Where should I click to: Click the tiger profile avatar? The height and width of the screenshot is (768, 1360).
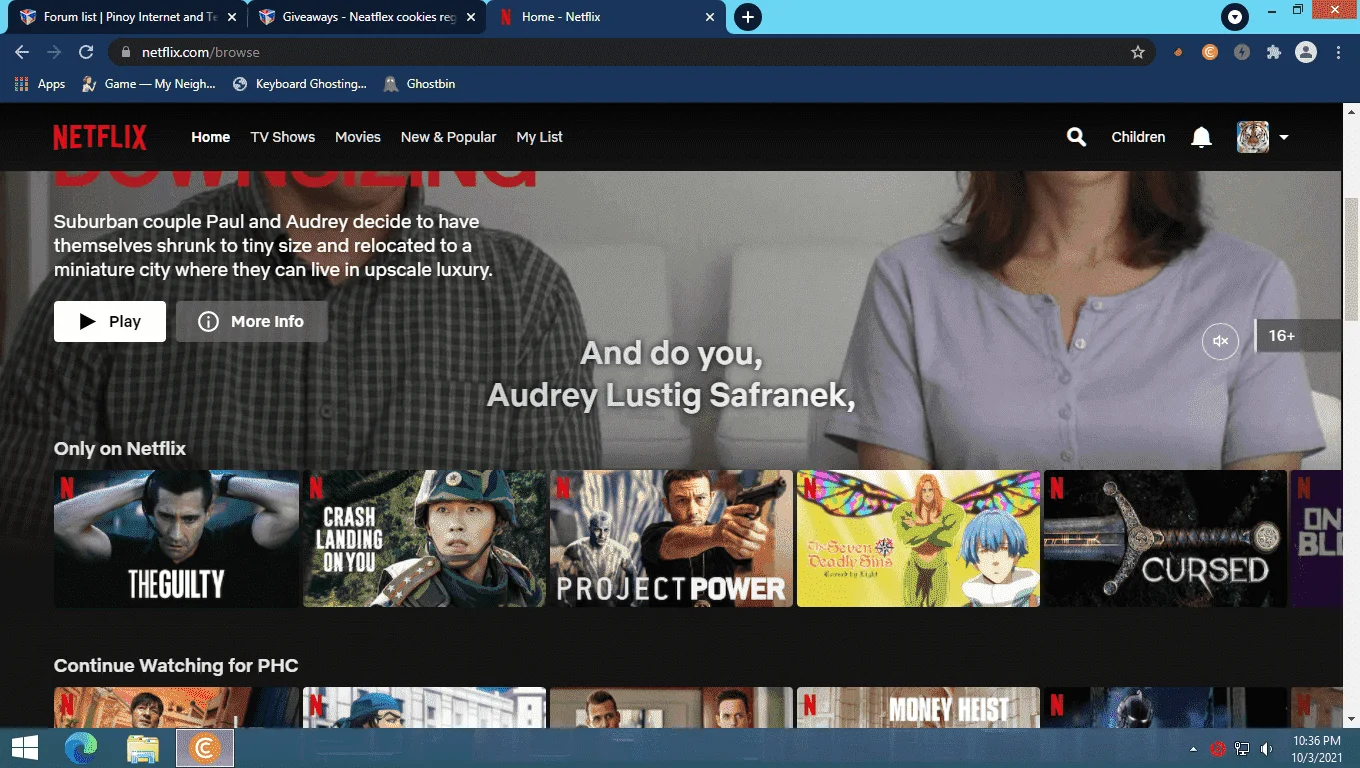1253,137
